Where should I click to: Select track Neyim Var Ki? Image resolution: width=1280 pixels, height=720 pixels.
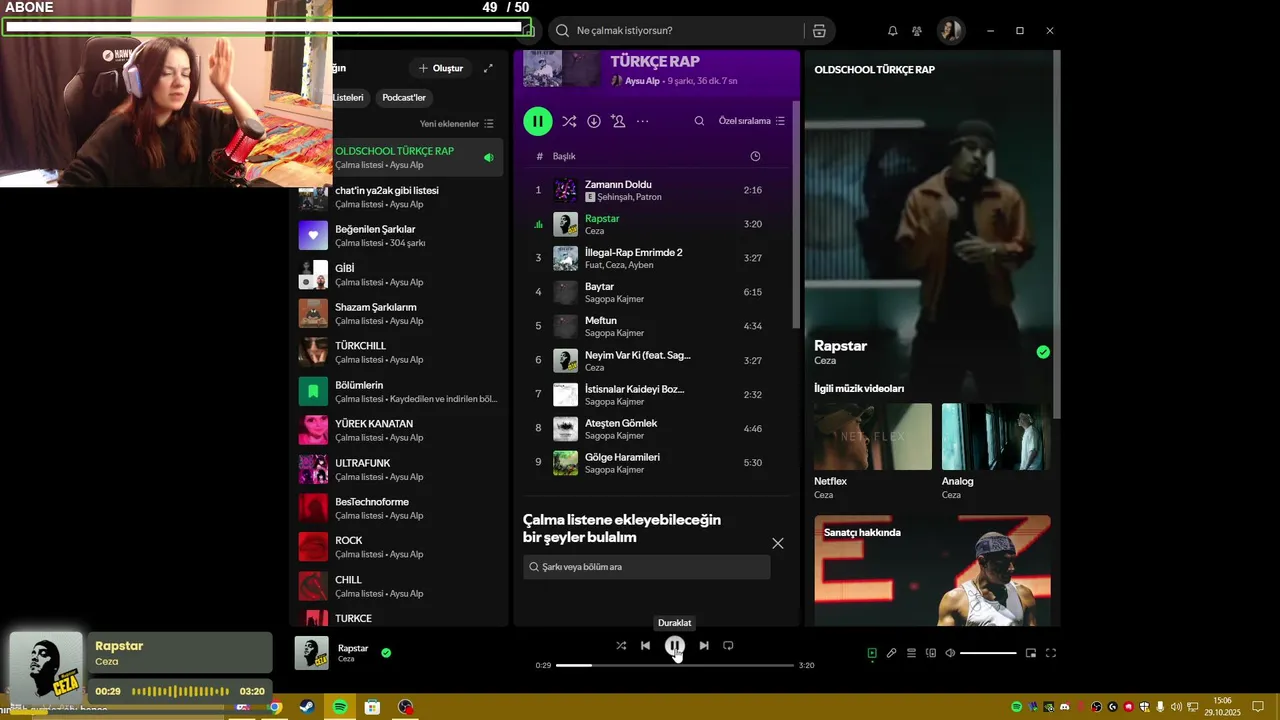pos(657,360)
